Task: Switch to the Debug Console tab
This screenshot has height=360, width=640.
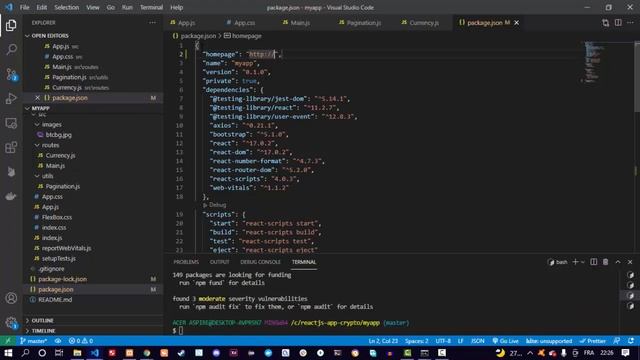Action: 260,262
